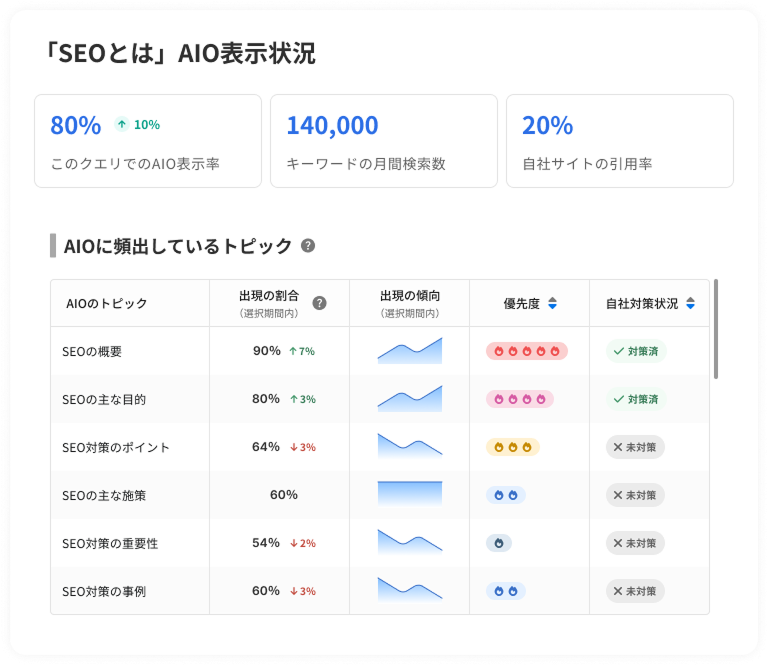Click help icon beside AIOに頻出しているトピック heading
The image size is (768, 665).
308,246
